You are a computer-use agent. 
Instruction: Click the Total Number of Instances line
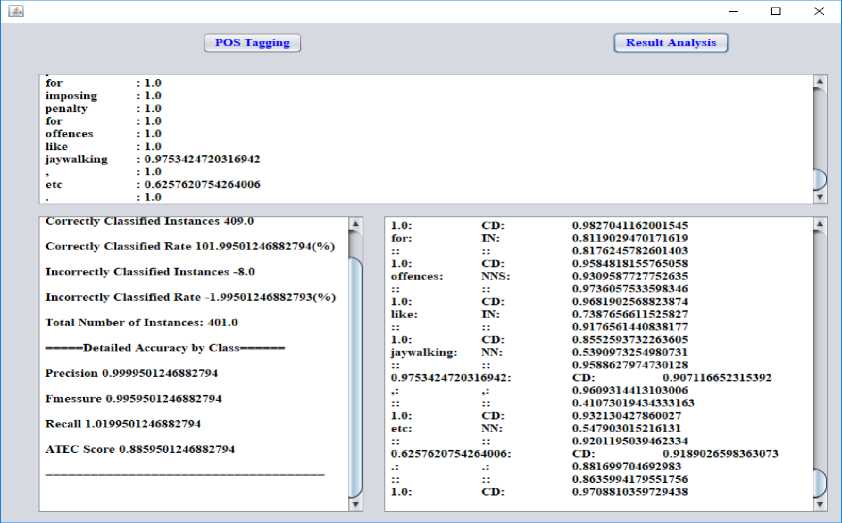coord(141,322)
